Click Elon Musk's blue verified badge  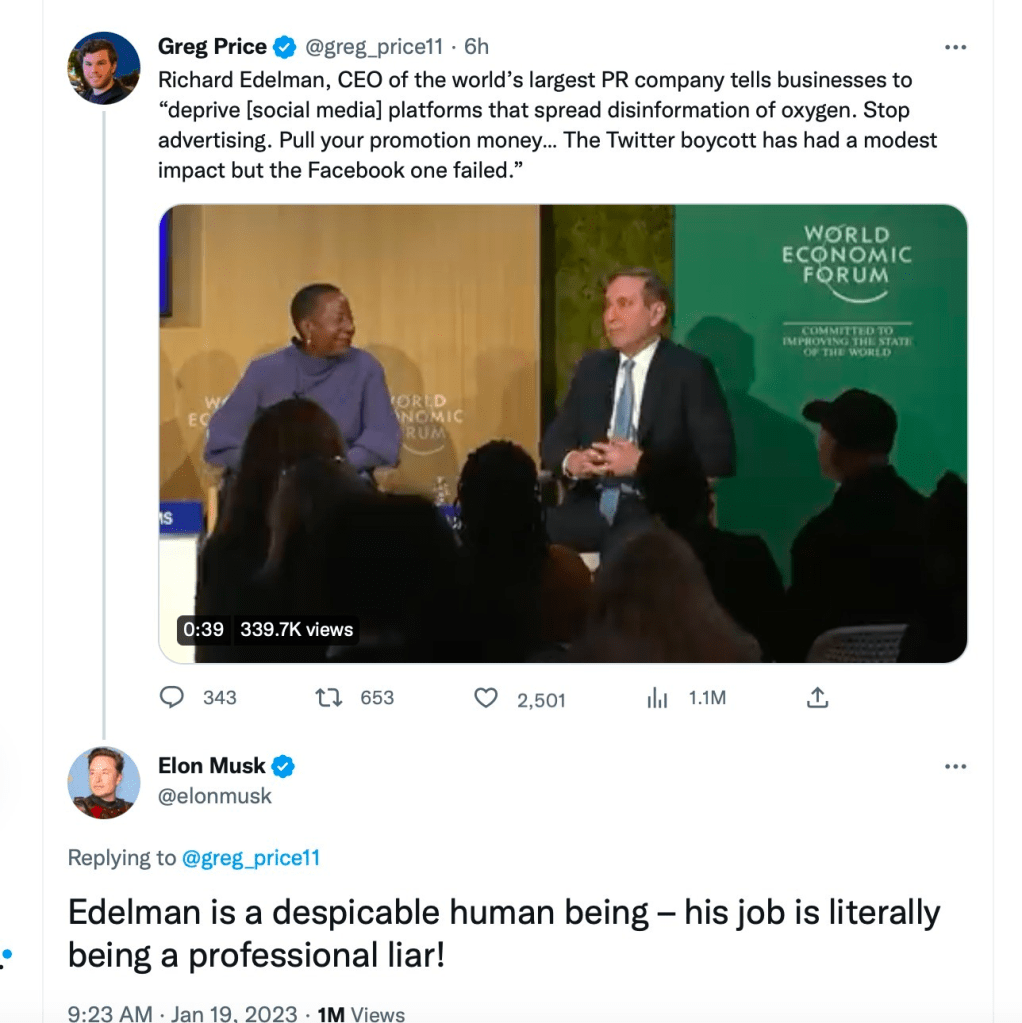click(284, 766)
